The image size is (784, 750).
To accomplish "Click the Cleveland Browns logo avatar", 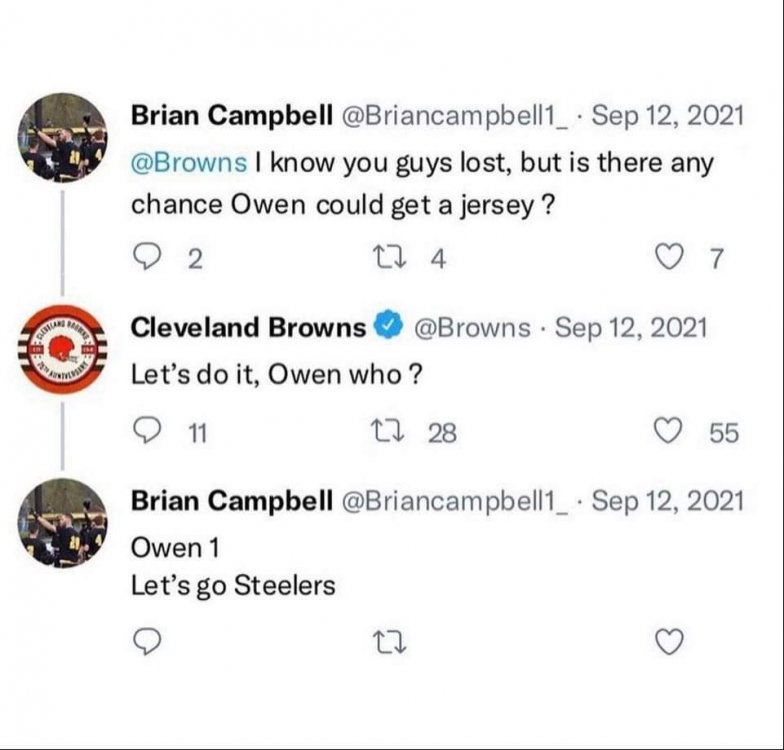I will (63, 349).
